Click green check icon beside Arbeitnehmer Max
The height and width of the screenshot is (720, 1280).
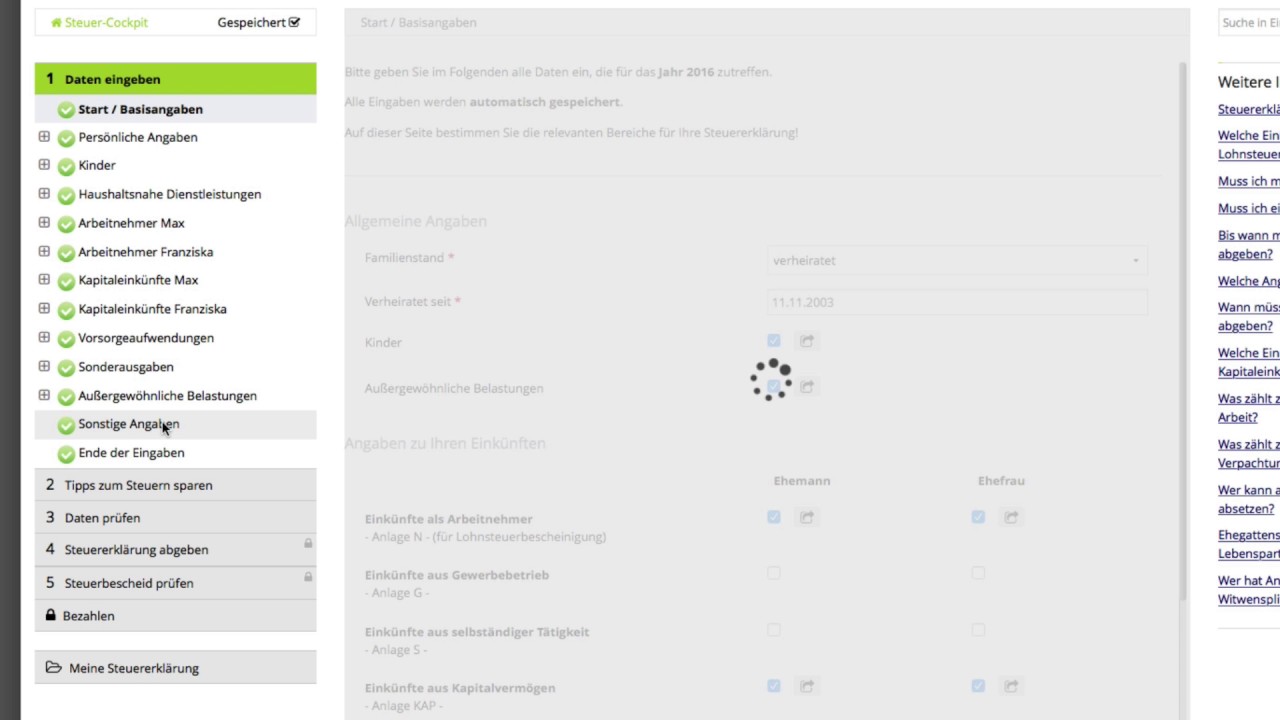pyautogui.click(x=66, y=224)
